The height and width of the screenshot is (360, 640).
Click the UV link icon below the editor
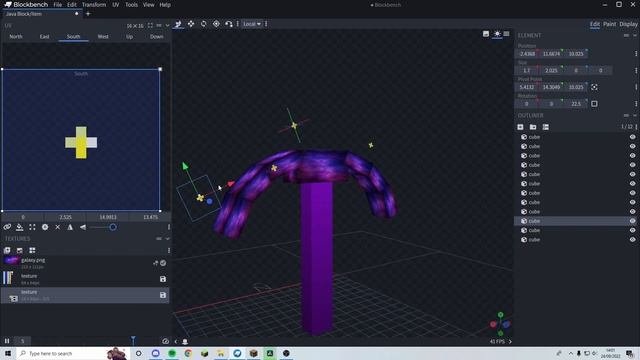(x=7, y=227)
